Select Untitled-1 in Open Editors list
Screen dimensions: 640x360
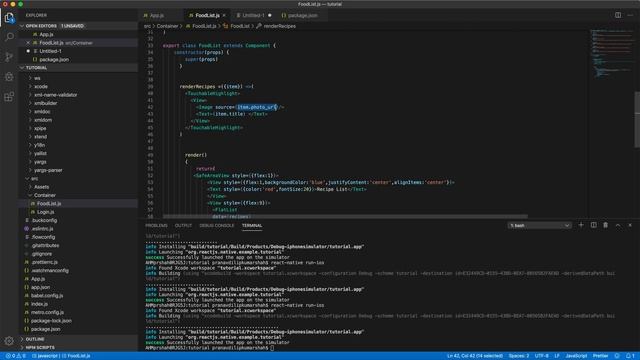50,51
